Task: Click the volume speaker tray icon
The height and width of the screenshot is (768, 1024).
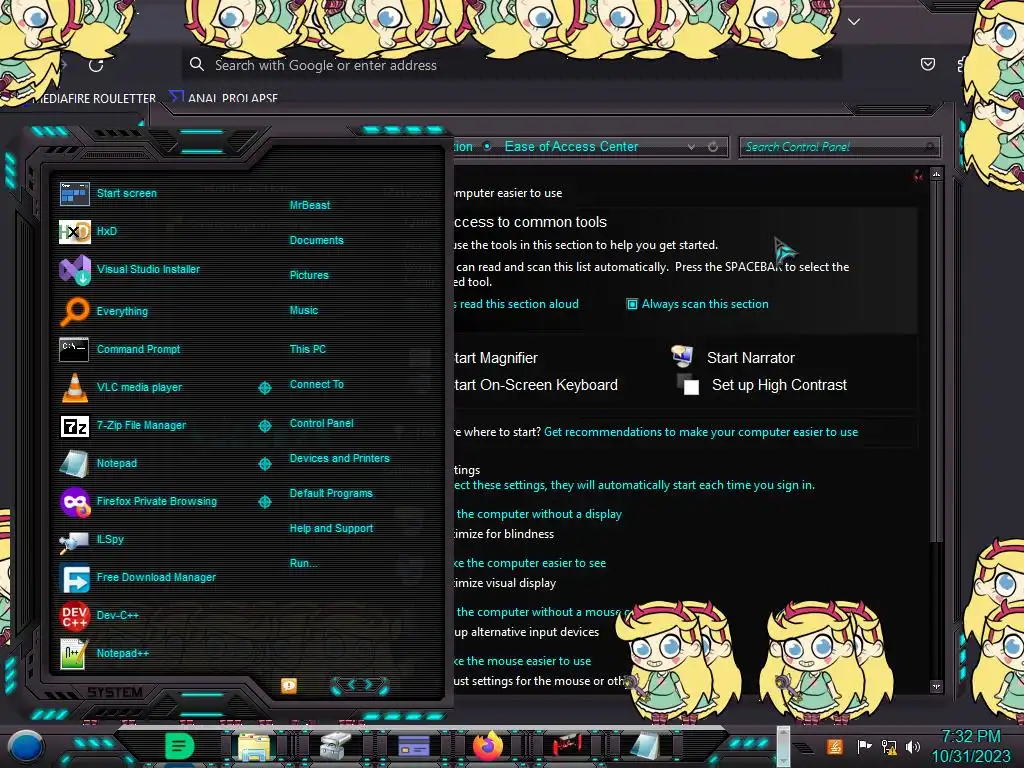Action: point(913,746)
